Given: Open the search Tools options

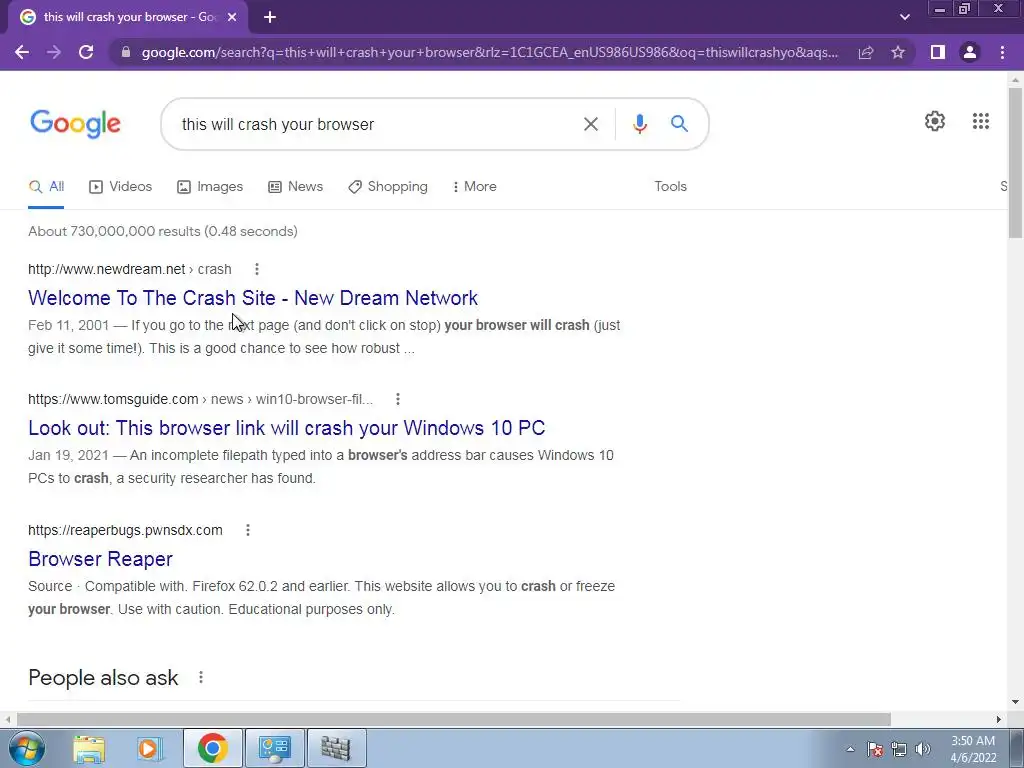Looking at the screenshot, I should pyautogui.click(x=671, y=187).
